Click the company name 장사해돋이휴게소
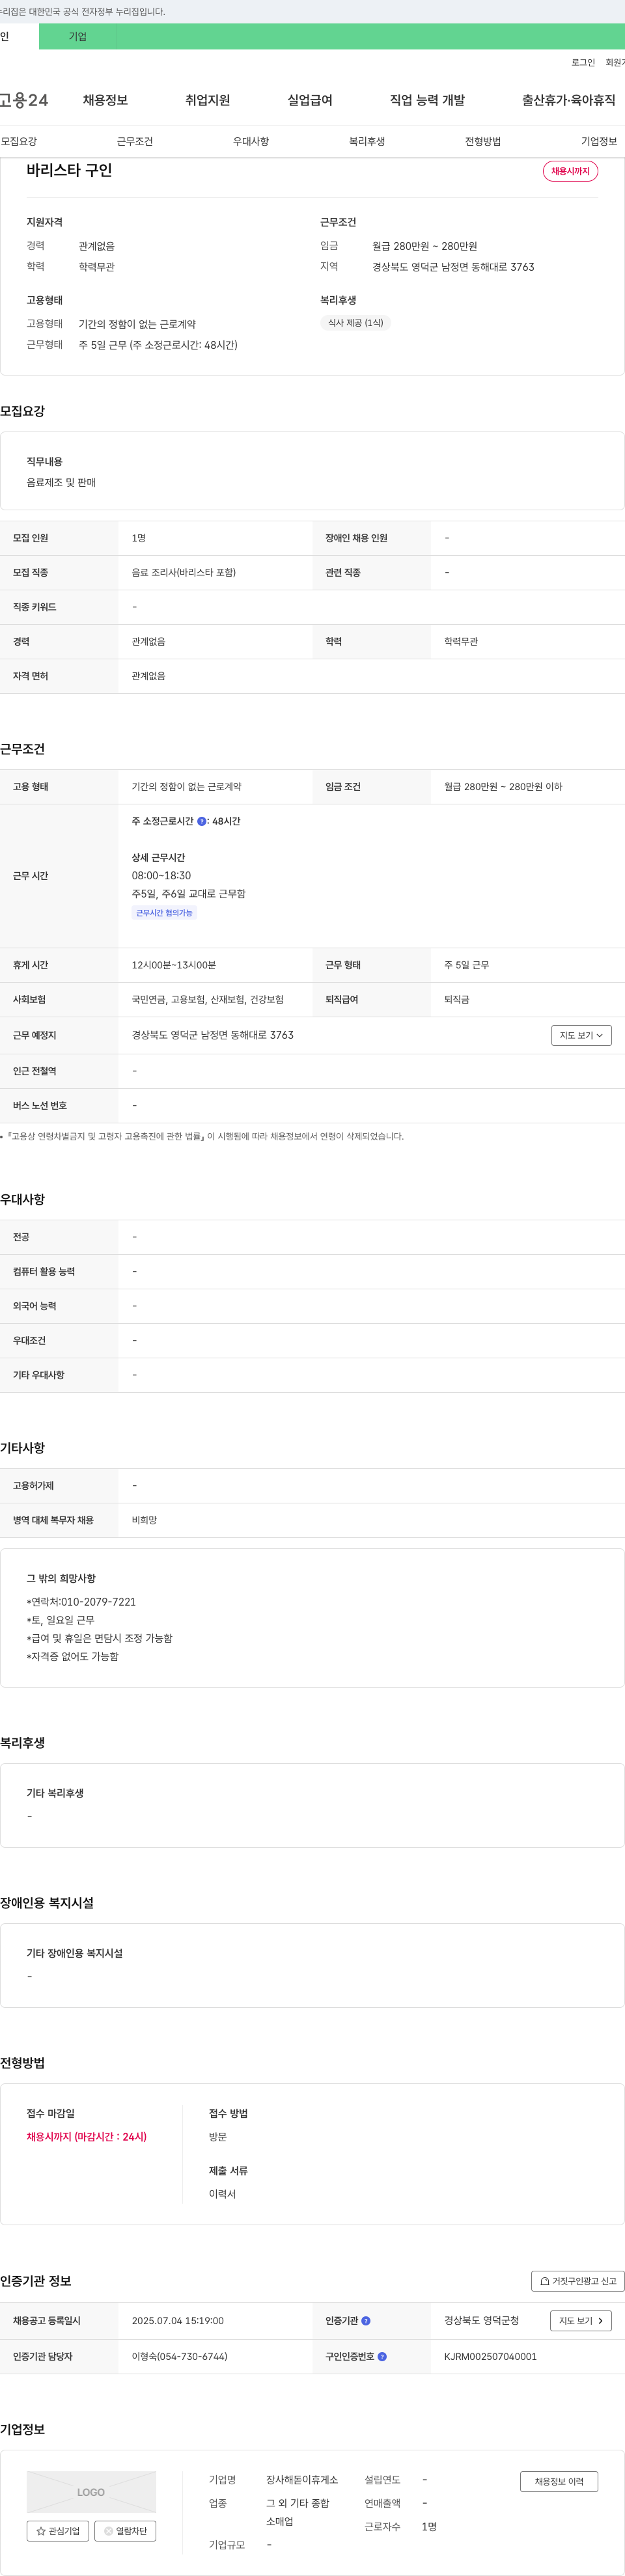The image size is (625, 2576). point(302,2480)
